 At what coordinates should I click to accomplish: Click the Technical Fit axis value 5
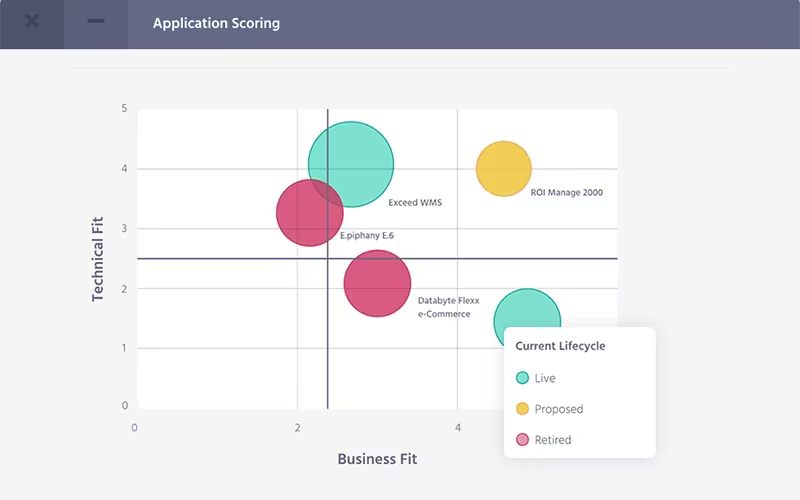124,108
